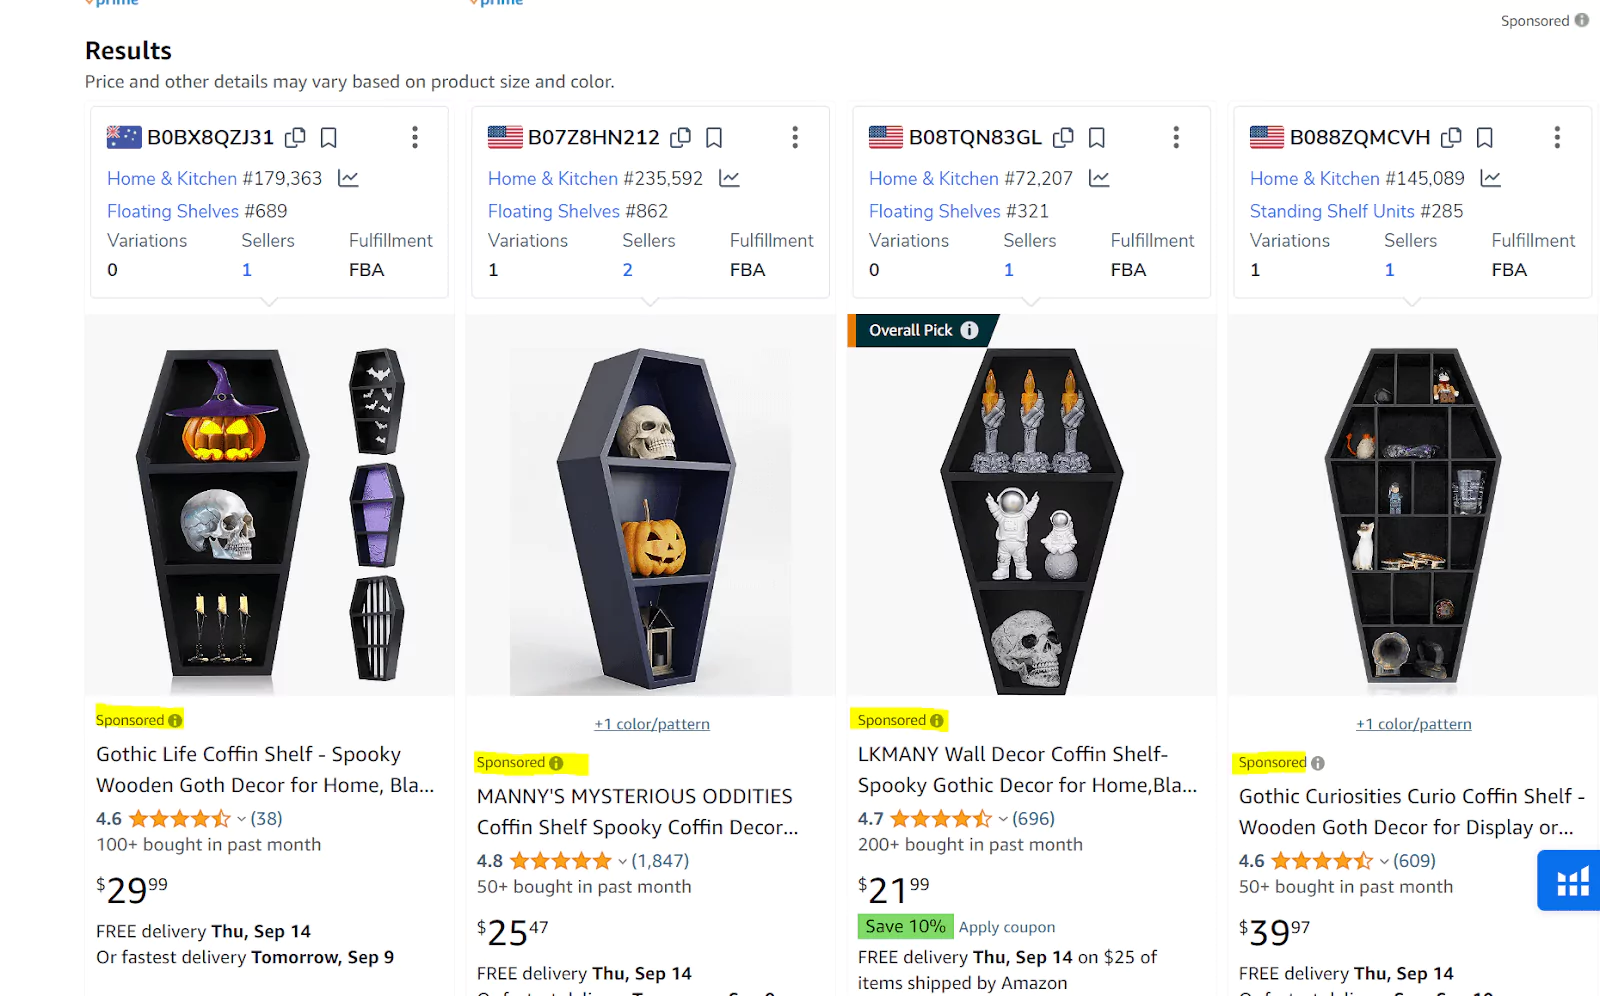Copy ASIN B08TQN83GL with the copy icon
The width and height of the screenshot is (1600, 996).
tap(1063, 137)
